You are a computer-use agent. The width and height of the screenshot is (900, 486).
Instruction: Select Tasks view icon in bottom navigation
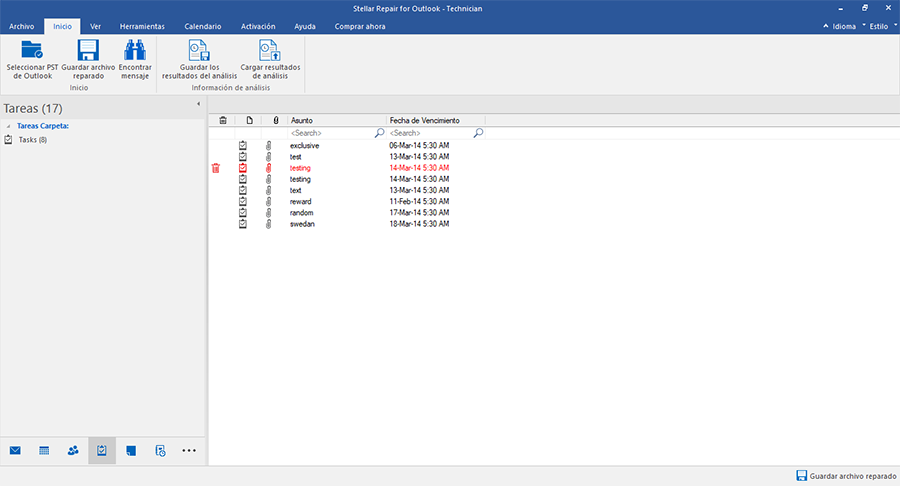[102, 451]
